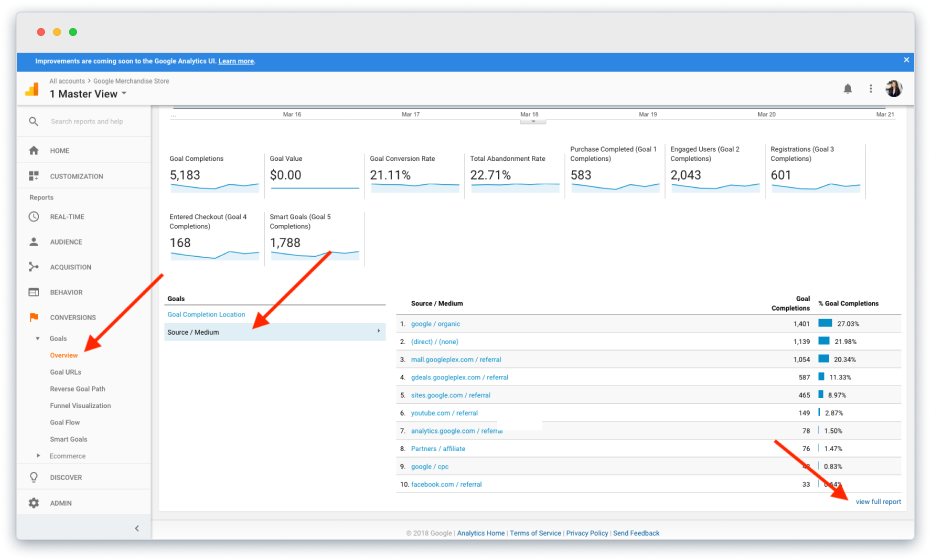
Task: Collapse the Goals tree section
Action: pos(37,338)
